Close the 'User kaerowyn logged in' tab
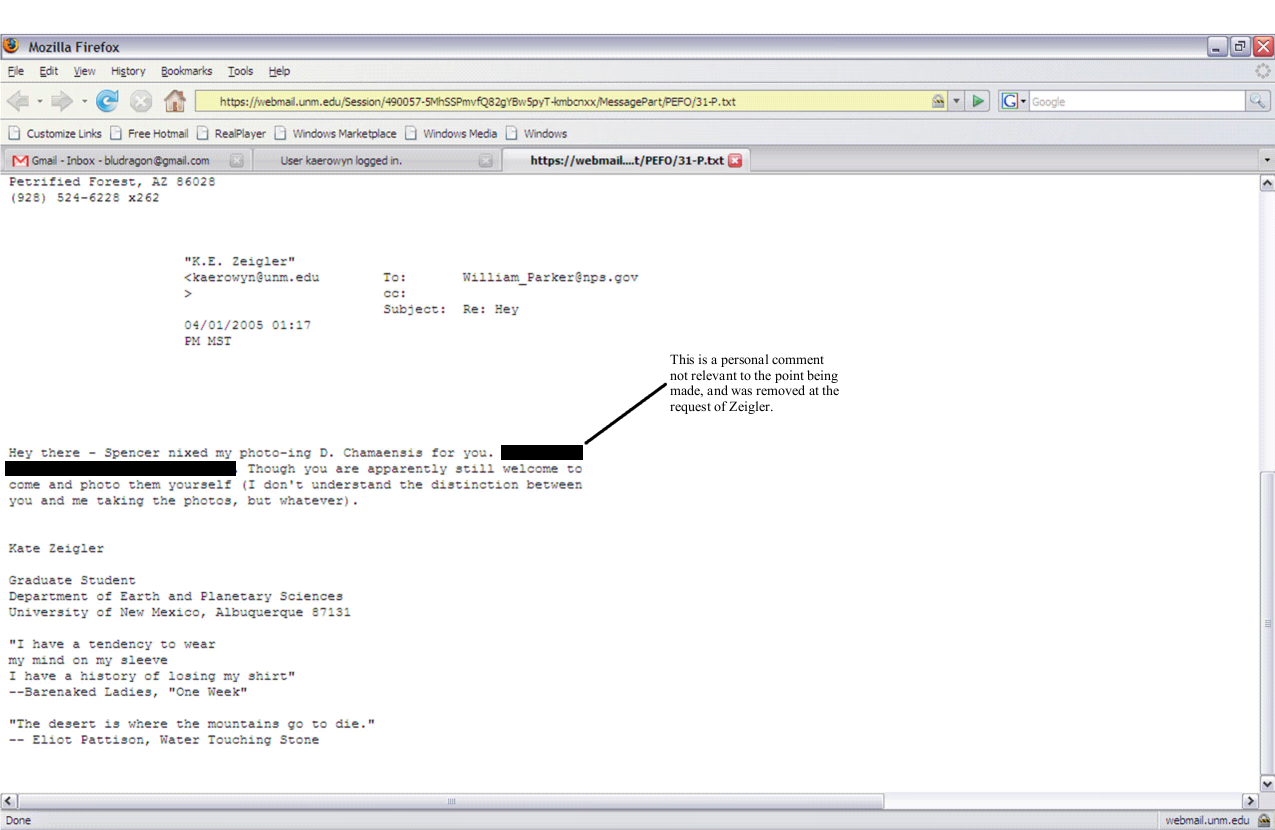Screen dimensions: 1275x830 [485, 160]
